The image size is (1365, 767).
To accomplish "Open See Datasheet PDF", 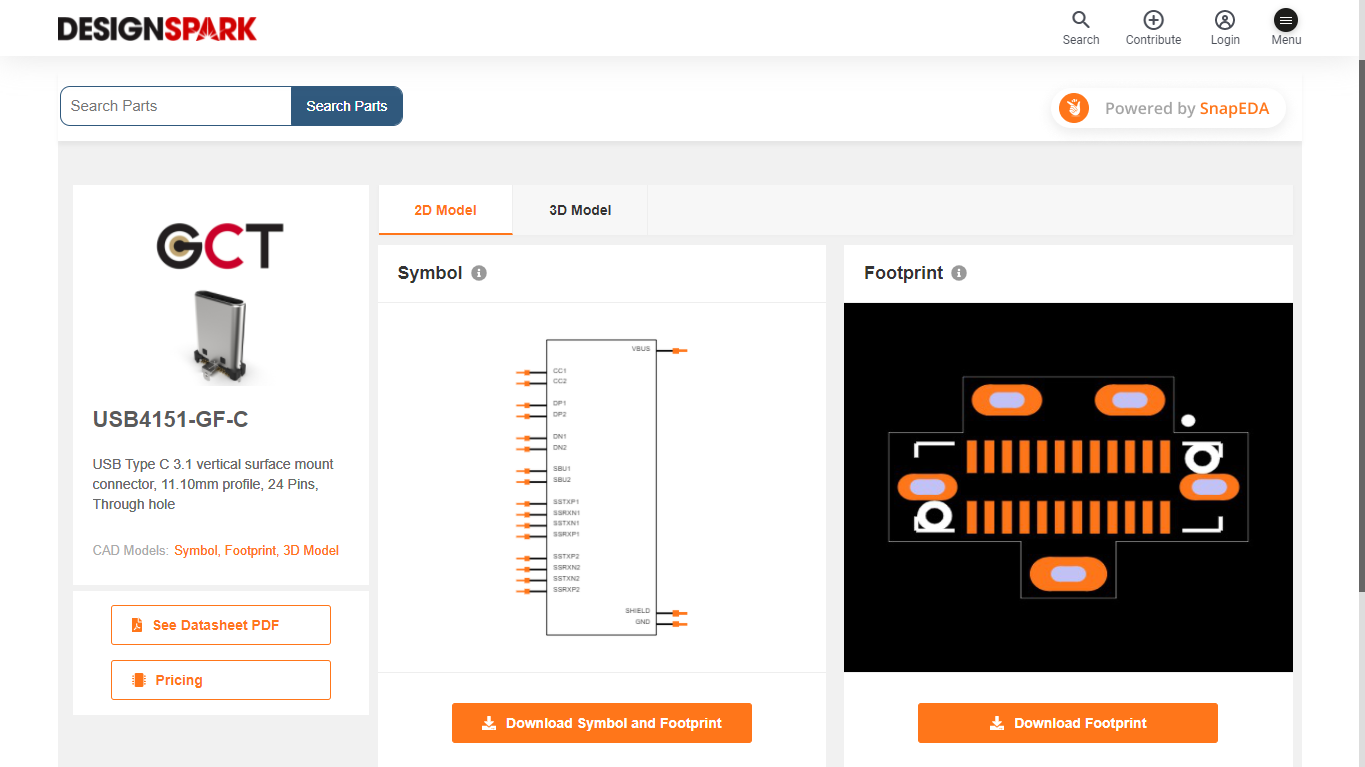I will point(221,625).
